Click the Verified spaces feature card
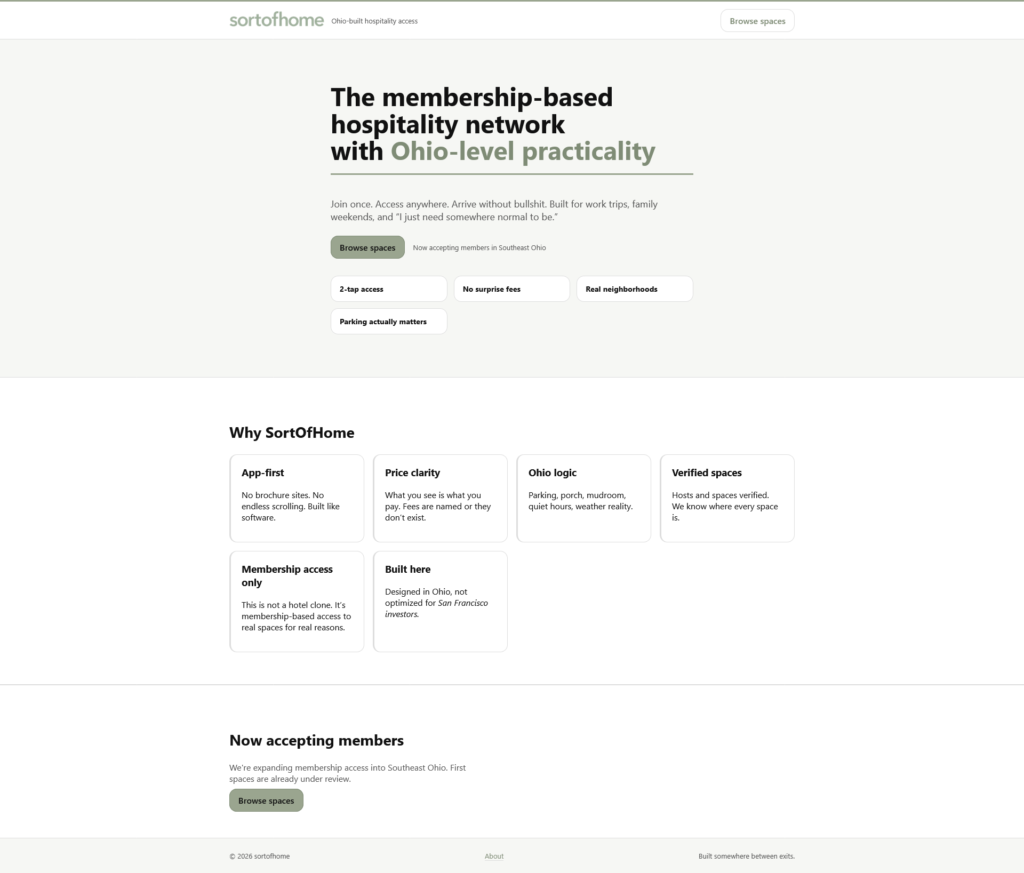 coord(727,498)
